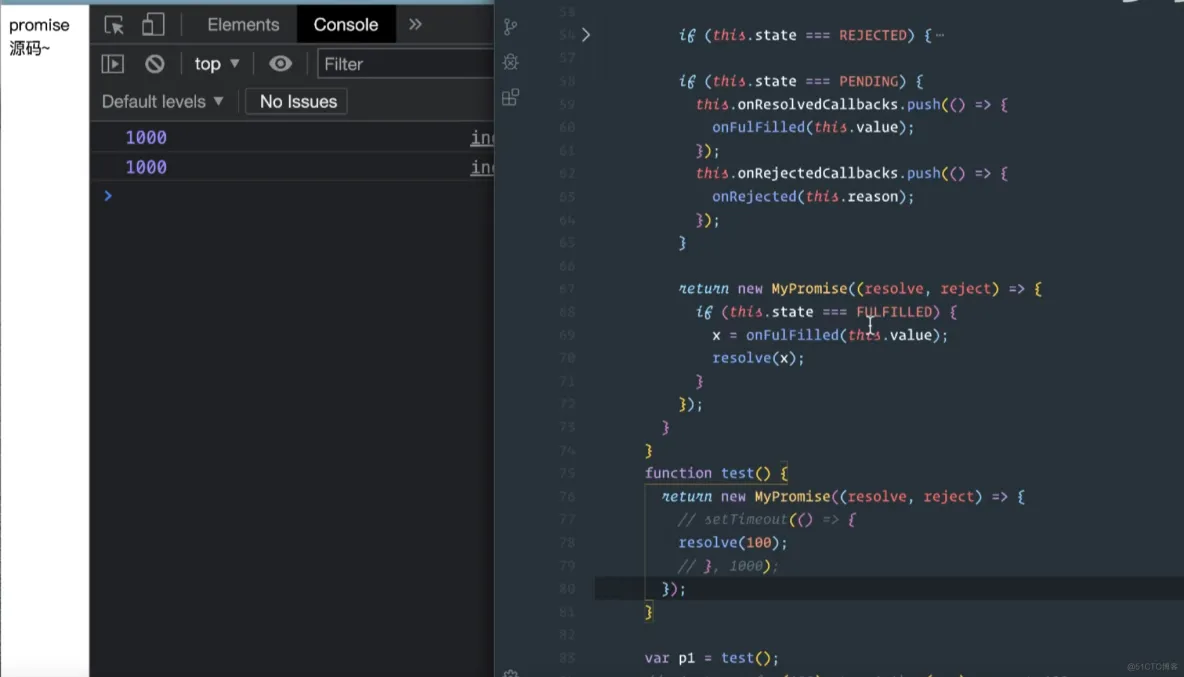Viewport: 1184px width, 677px height.
Task: Expand the folded REJECTED if block chevron
Action: point(586,35)
